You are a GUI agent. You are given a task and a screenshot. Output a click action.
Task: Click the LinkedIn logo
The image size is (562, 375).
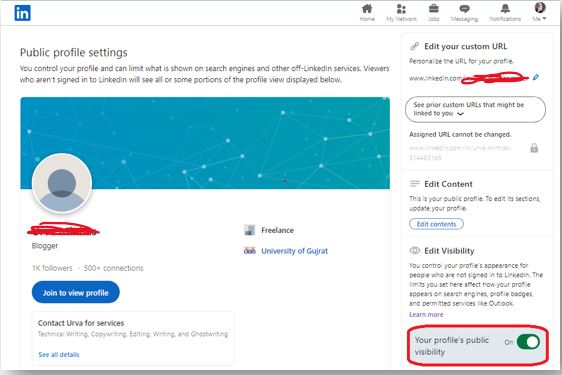[x=22, y=13]
